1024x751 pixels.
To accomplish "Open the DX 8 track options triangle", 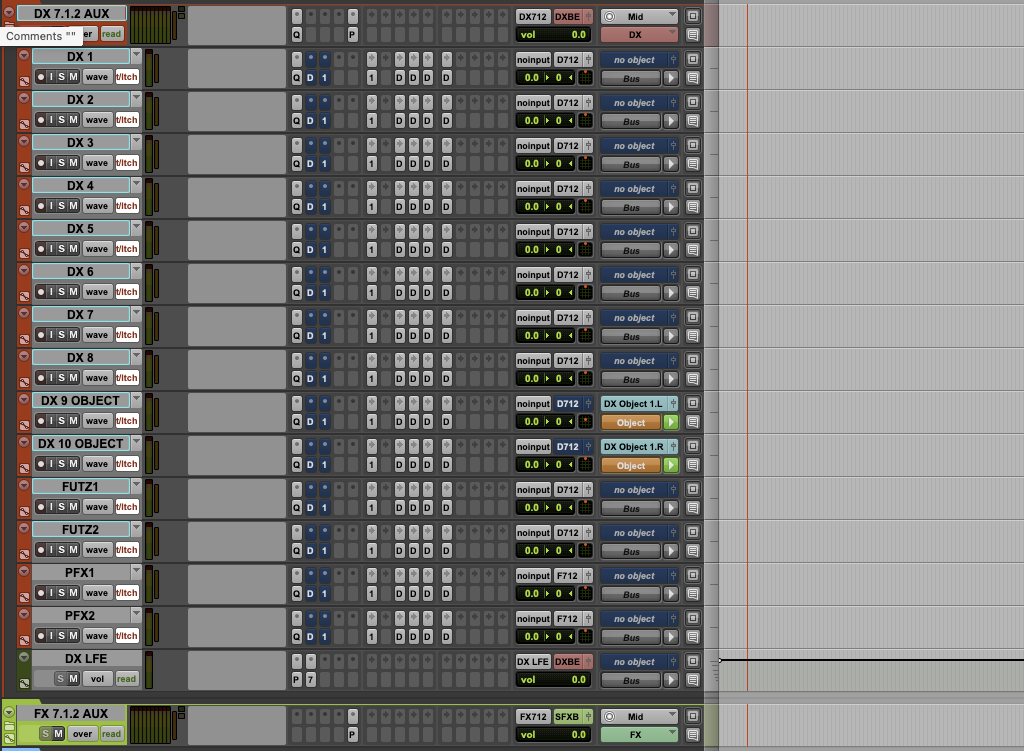I will [x=24, y=357].
